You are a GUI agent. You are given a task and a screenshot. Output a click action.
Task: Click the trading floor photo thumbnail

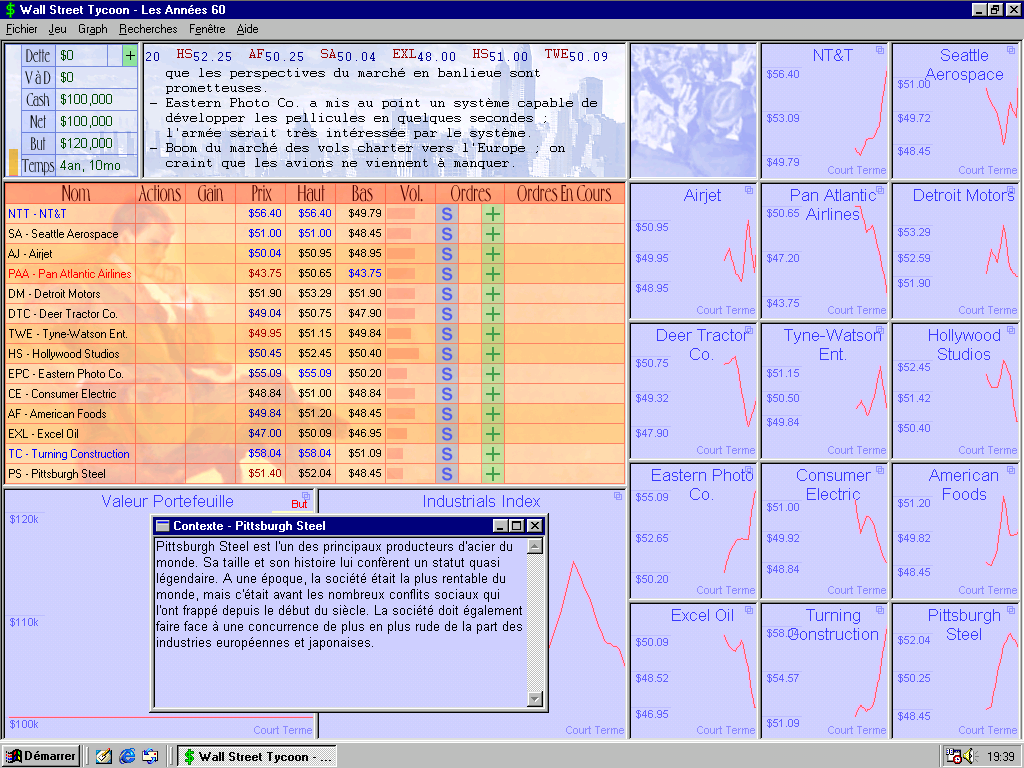693,110
